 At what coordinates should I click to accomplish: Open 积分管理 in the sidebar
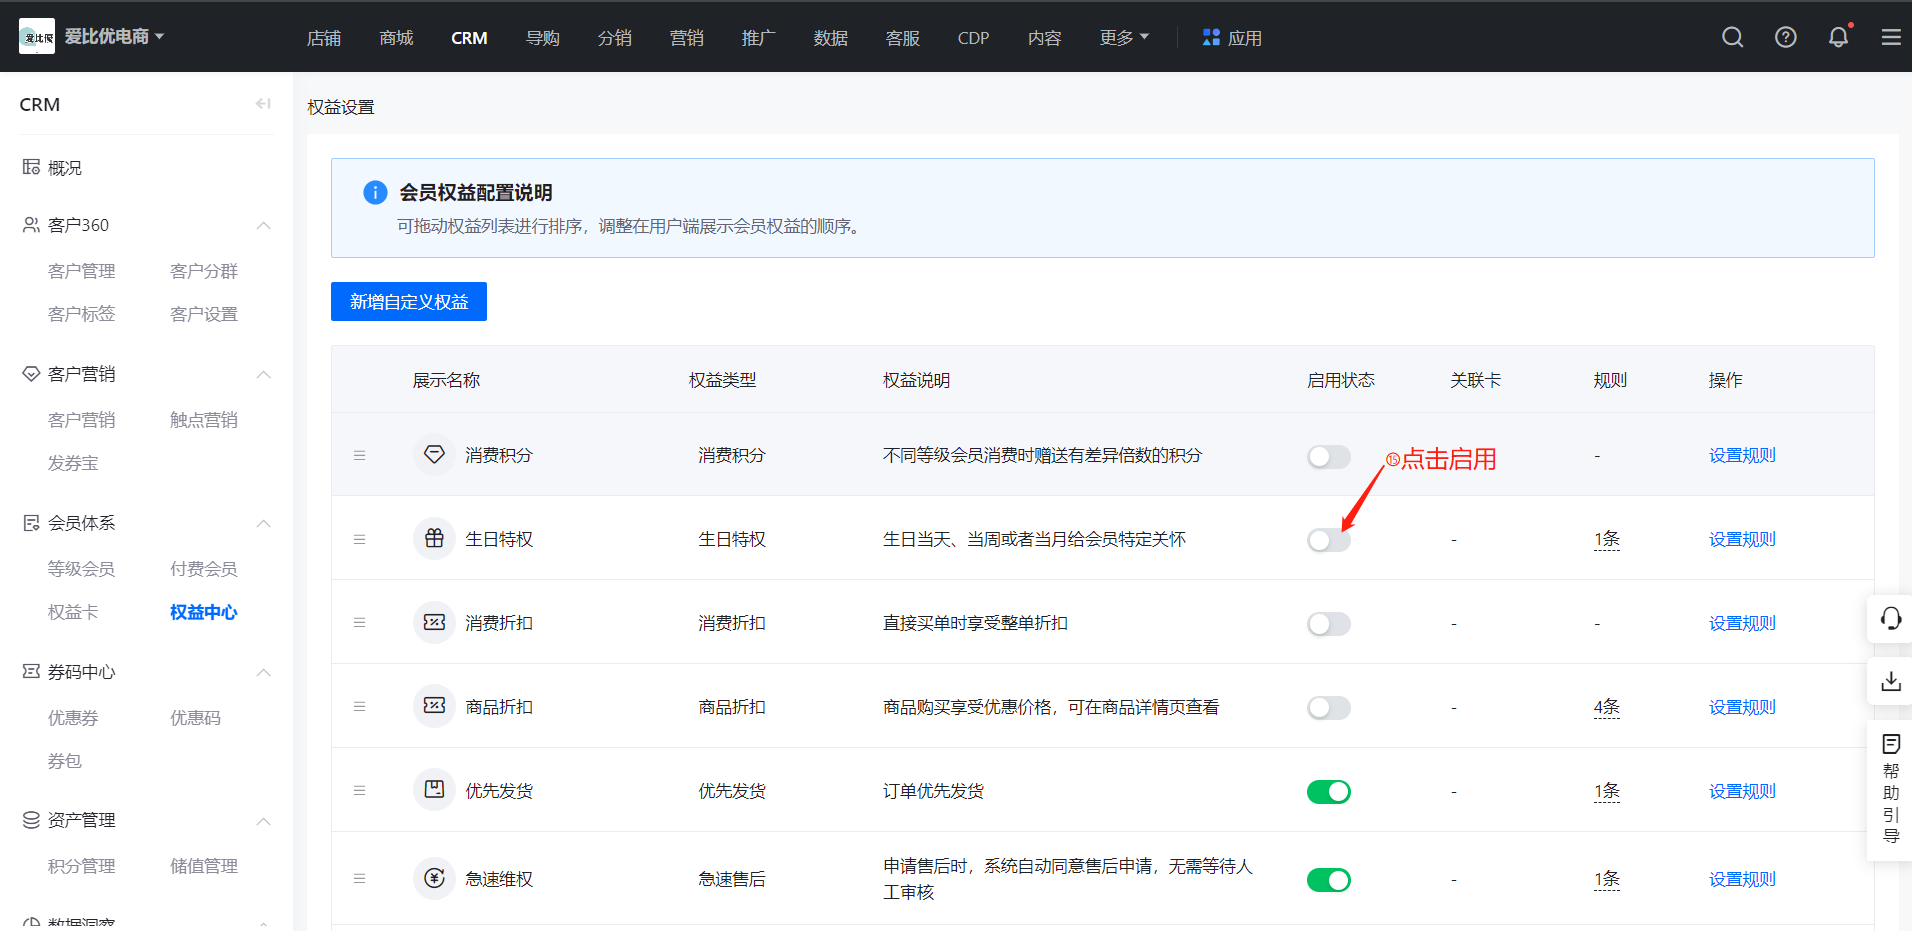82,866
